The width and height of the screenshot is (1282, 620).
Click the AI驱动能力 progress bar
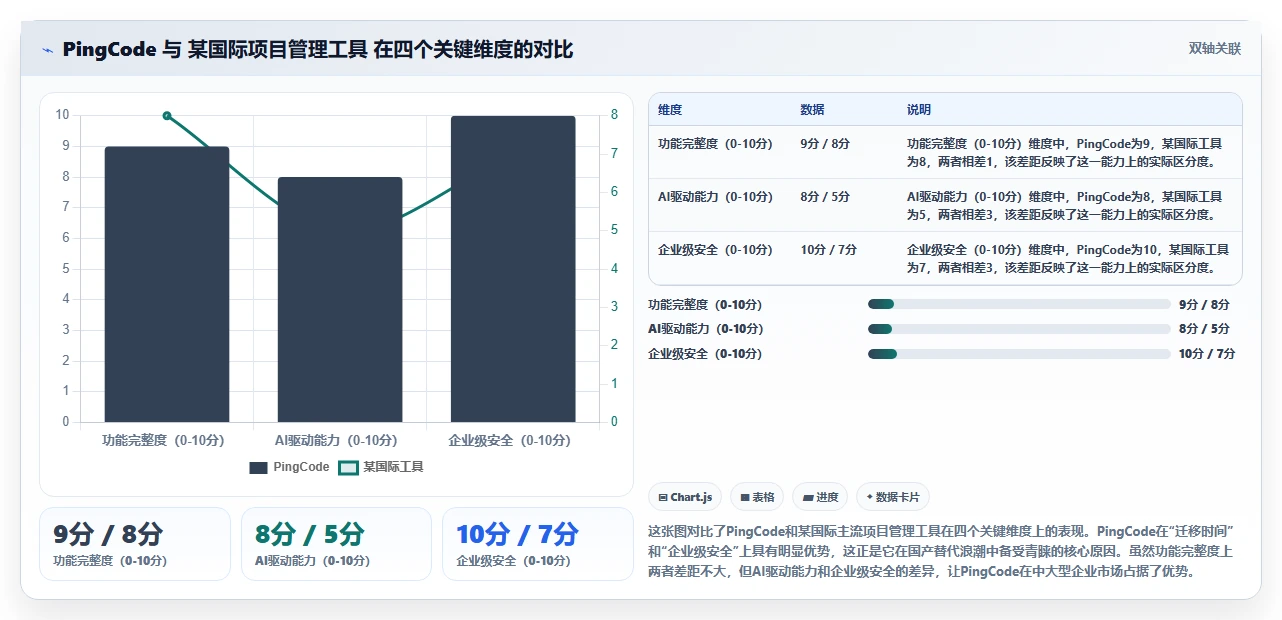point(1019,329)
